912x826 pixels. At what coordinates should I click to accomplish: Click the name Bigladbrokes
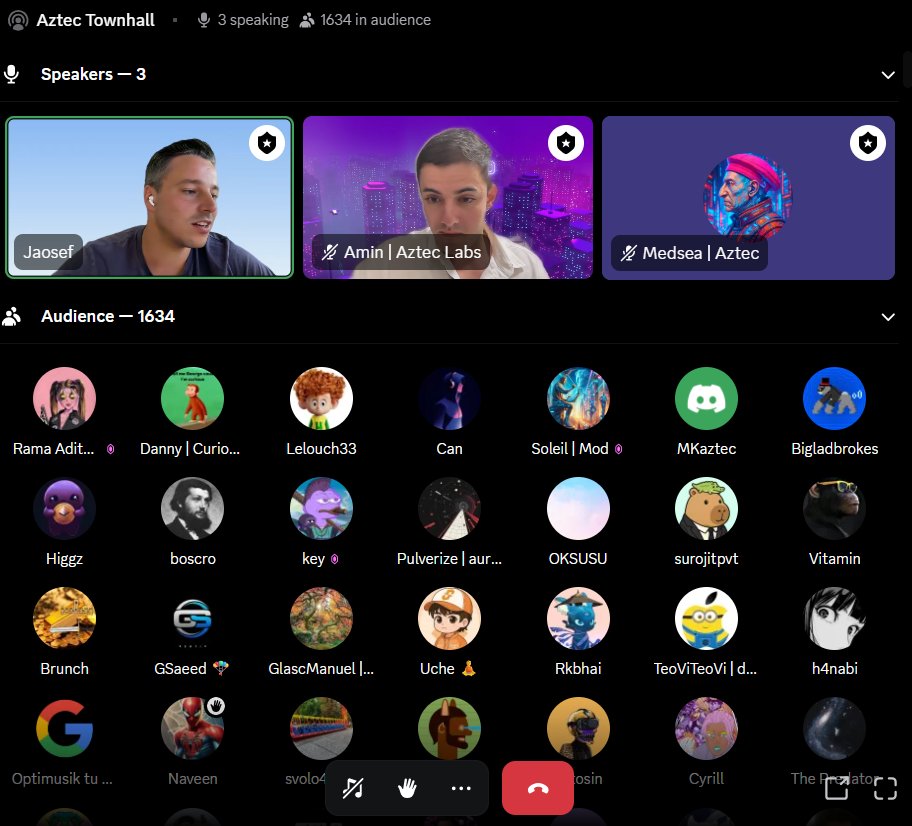(x=835, y=449)
